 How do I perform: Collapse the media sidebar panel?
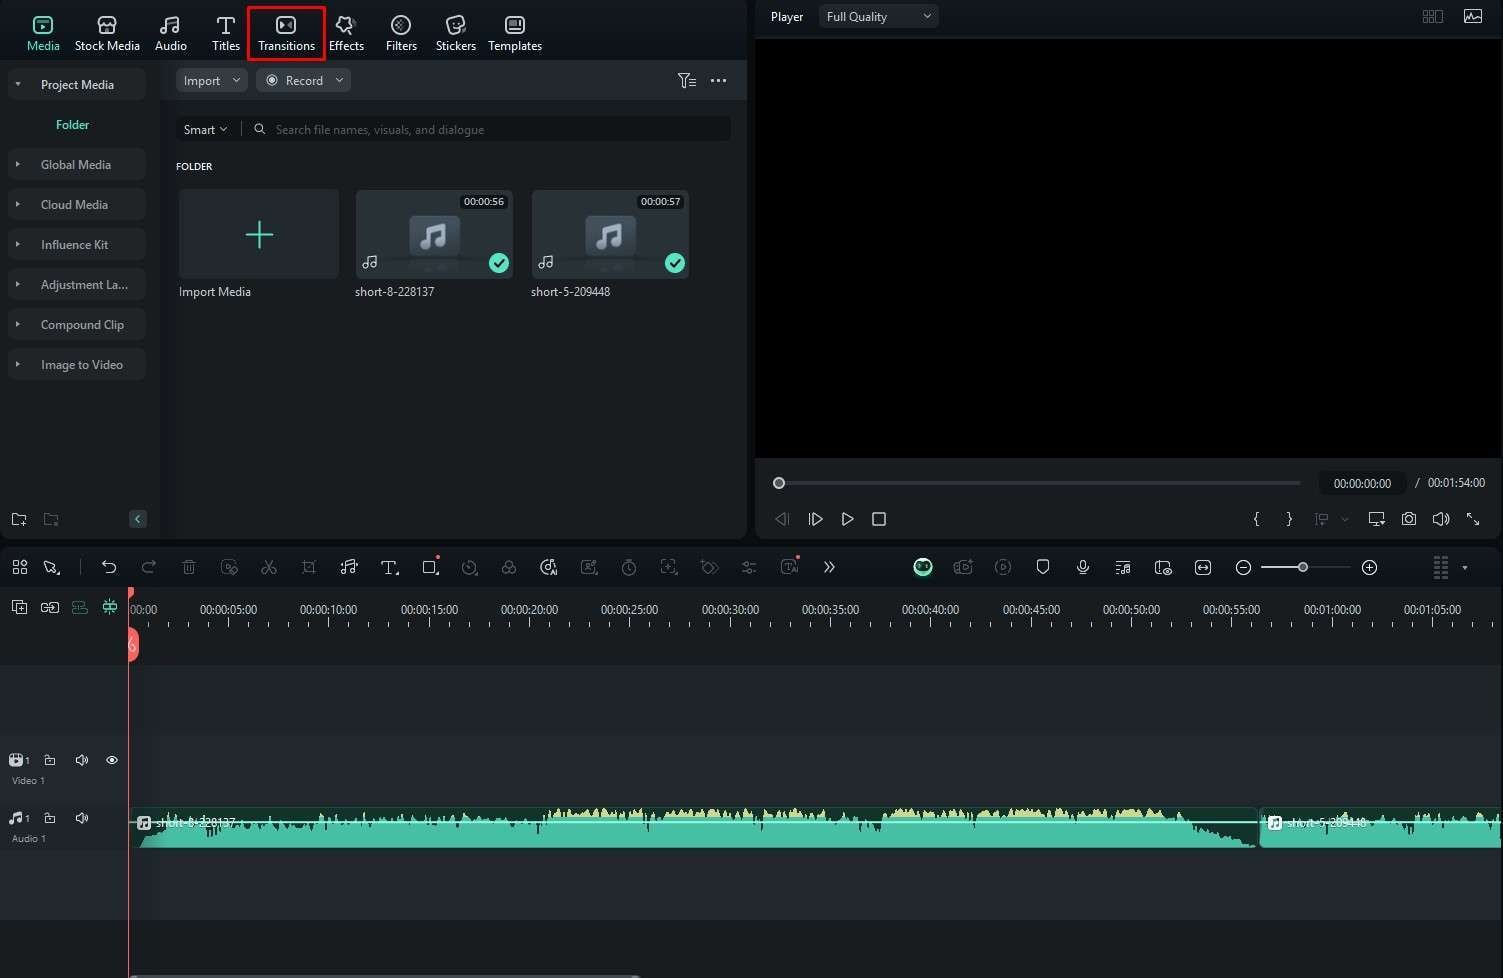(x=138, y=519)
